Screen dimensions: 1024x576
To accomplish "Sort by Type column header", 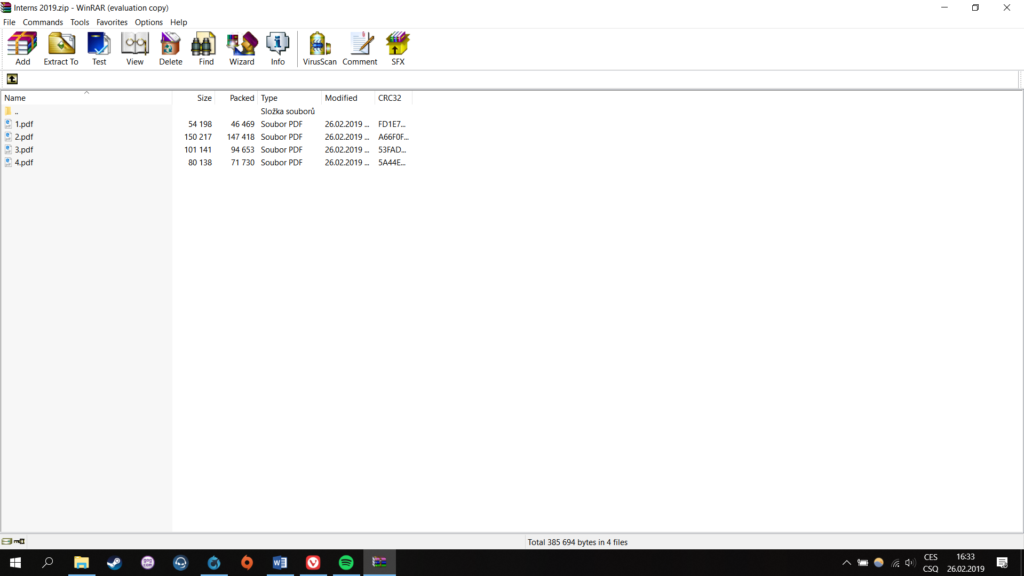I will [x=289, y=98].
